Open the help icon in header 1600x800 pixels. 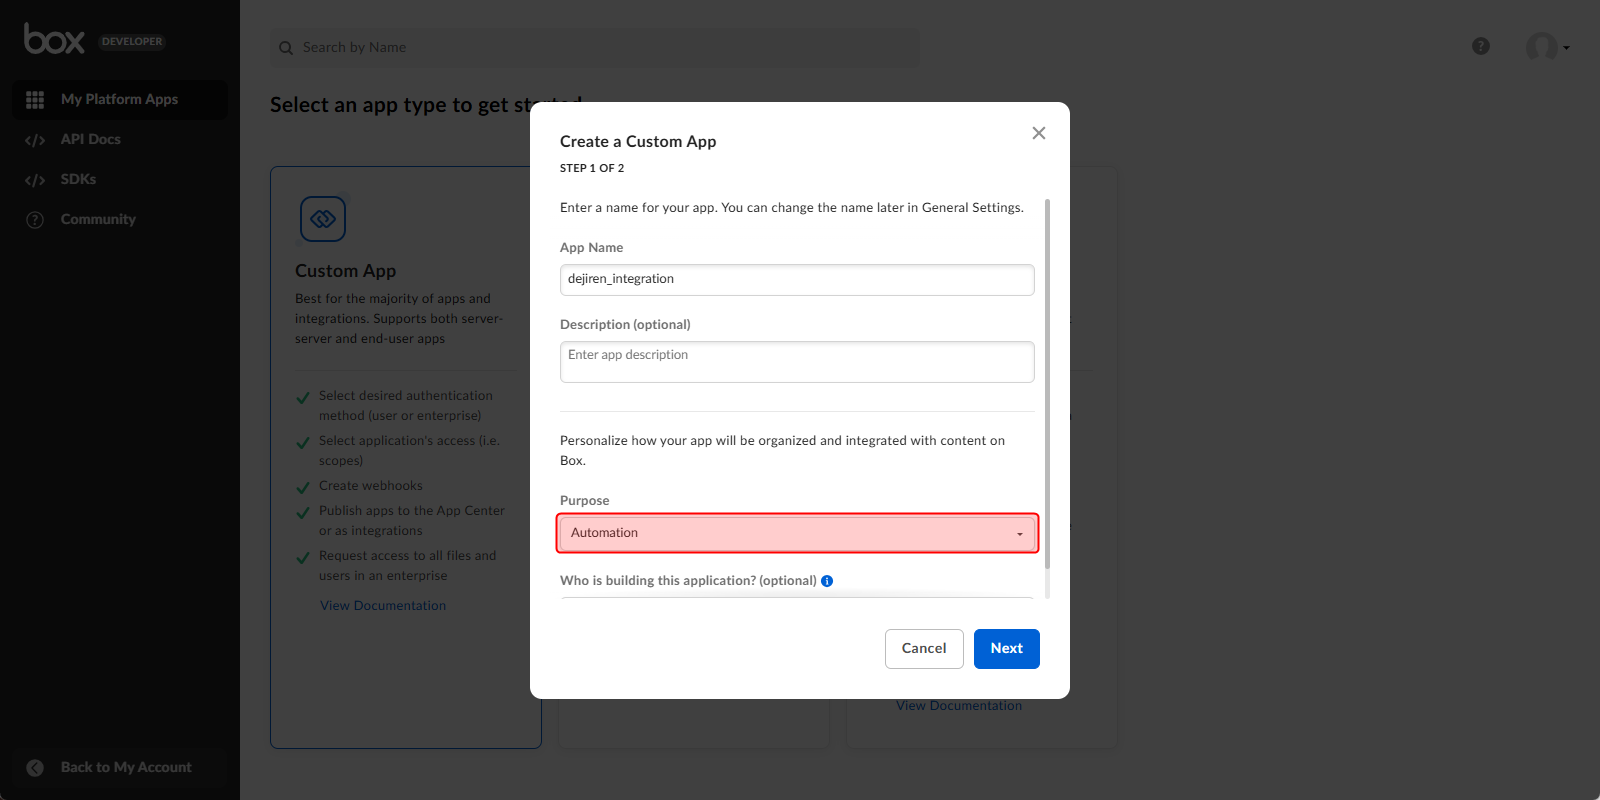click(1481, 46)
